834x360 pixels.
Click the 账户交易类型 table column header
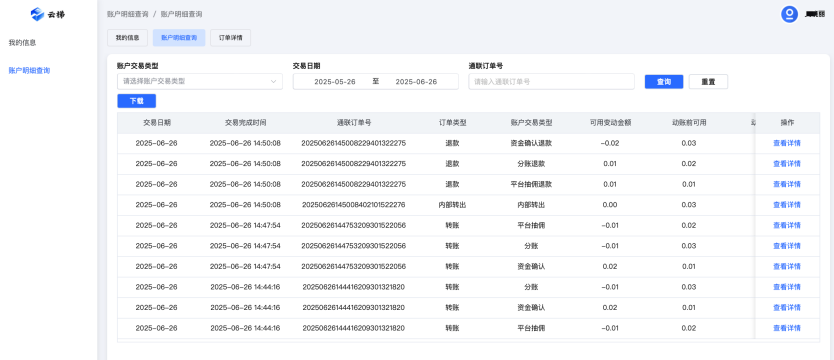[x=531, y=122]
